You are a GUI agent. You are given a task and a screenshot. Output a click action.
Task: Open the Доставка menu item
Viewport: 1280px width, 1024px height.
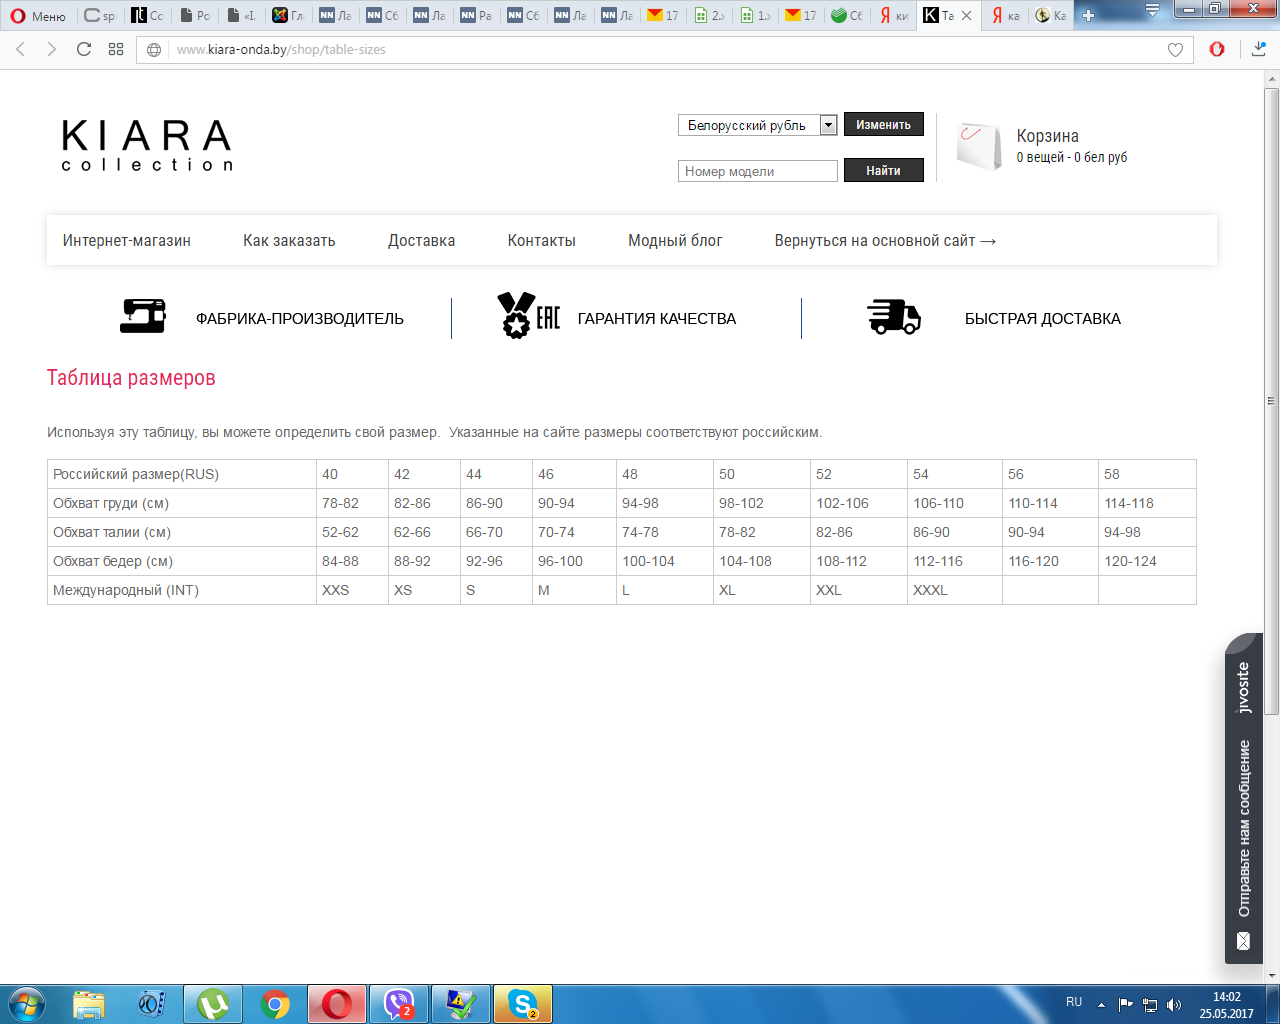421,241
